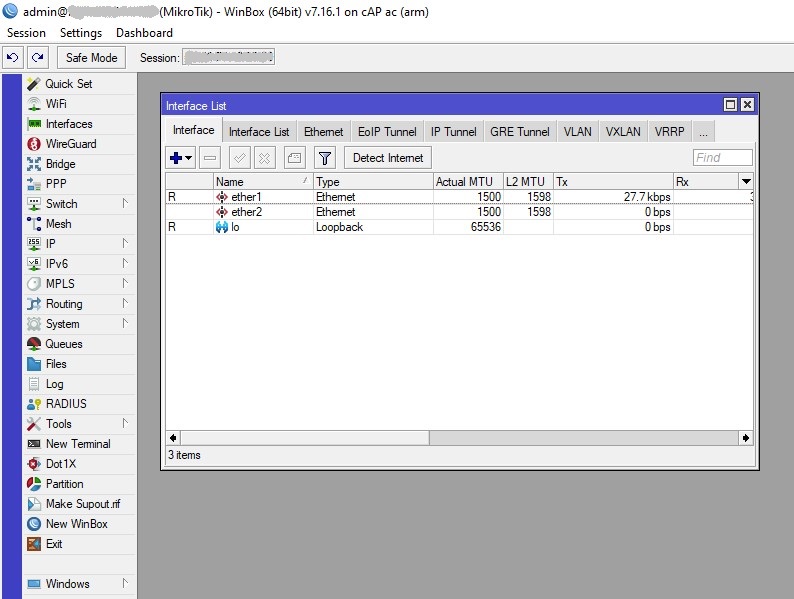
Task: Open the Bridge section
Action: (x=80, y=164)
